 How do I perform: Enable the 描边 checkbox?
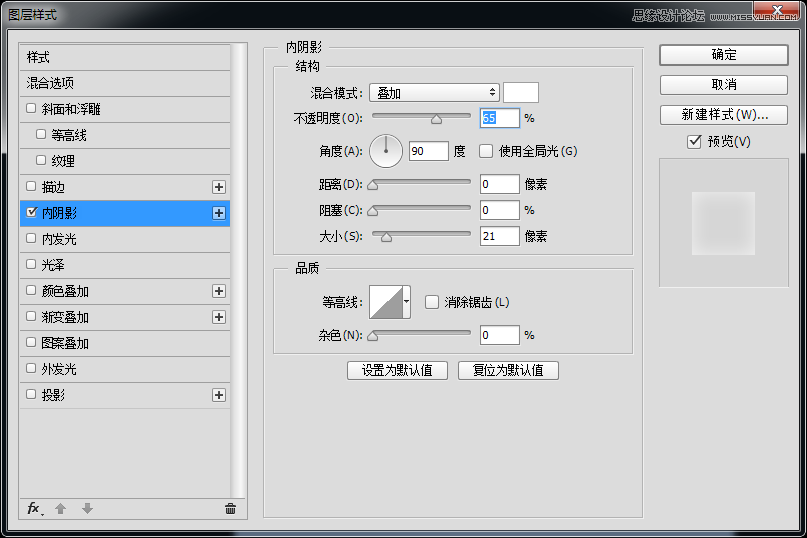31,186
